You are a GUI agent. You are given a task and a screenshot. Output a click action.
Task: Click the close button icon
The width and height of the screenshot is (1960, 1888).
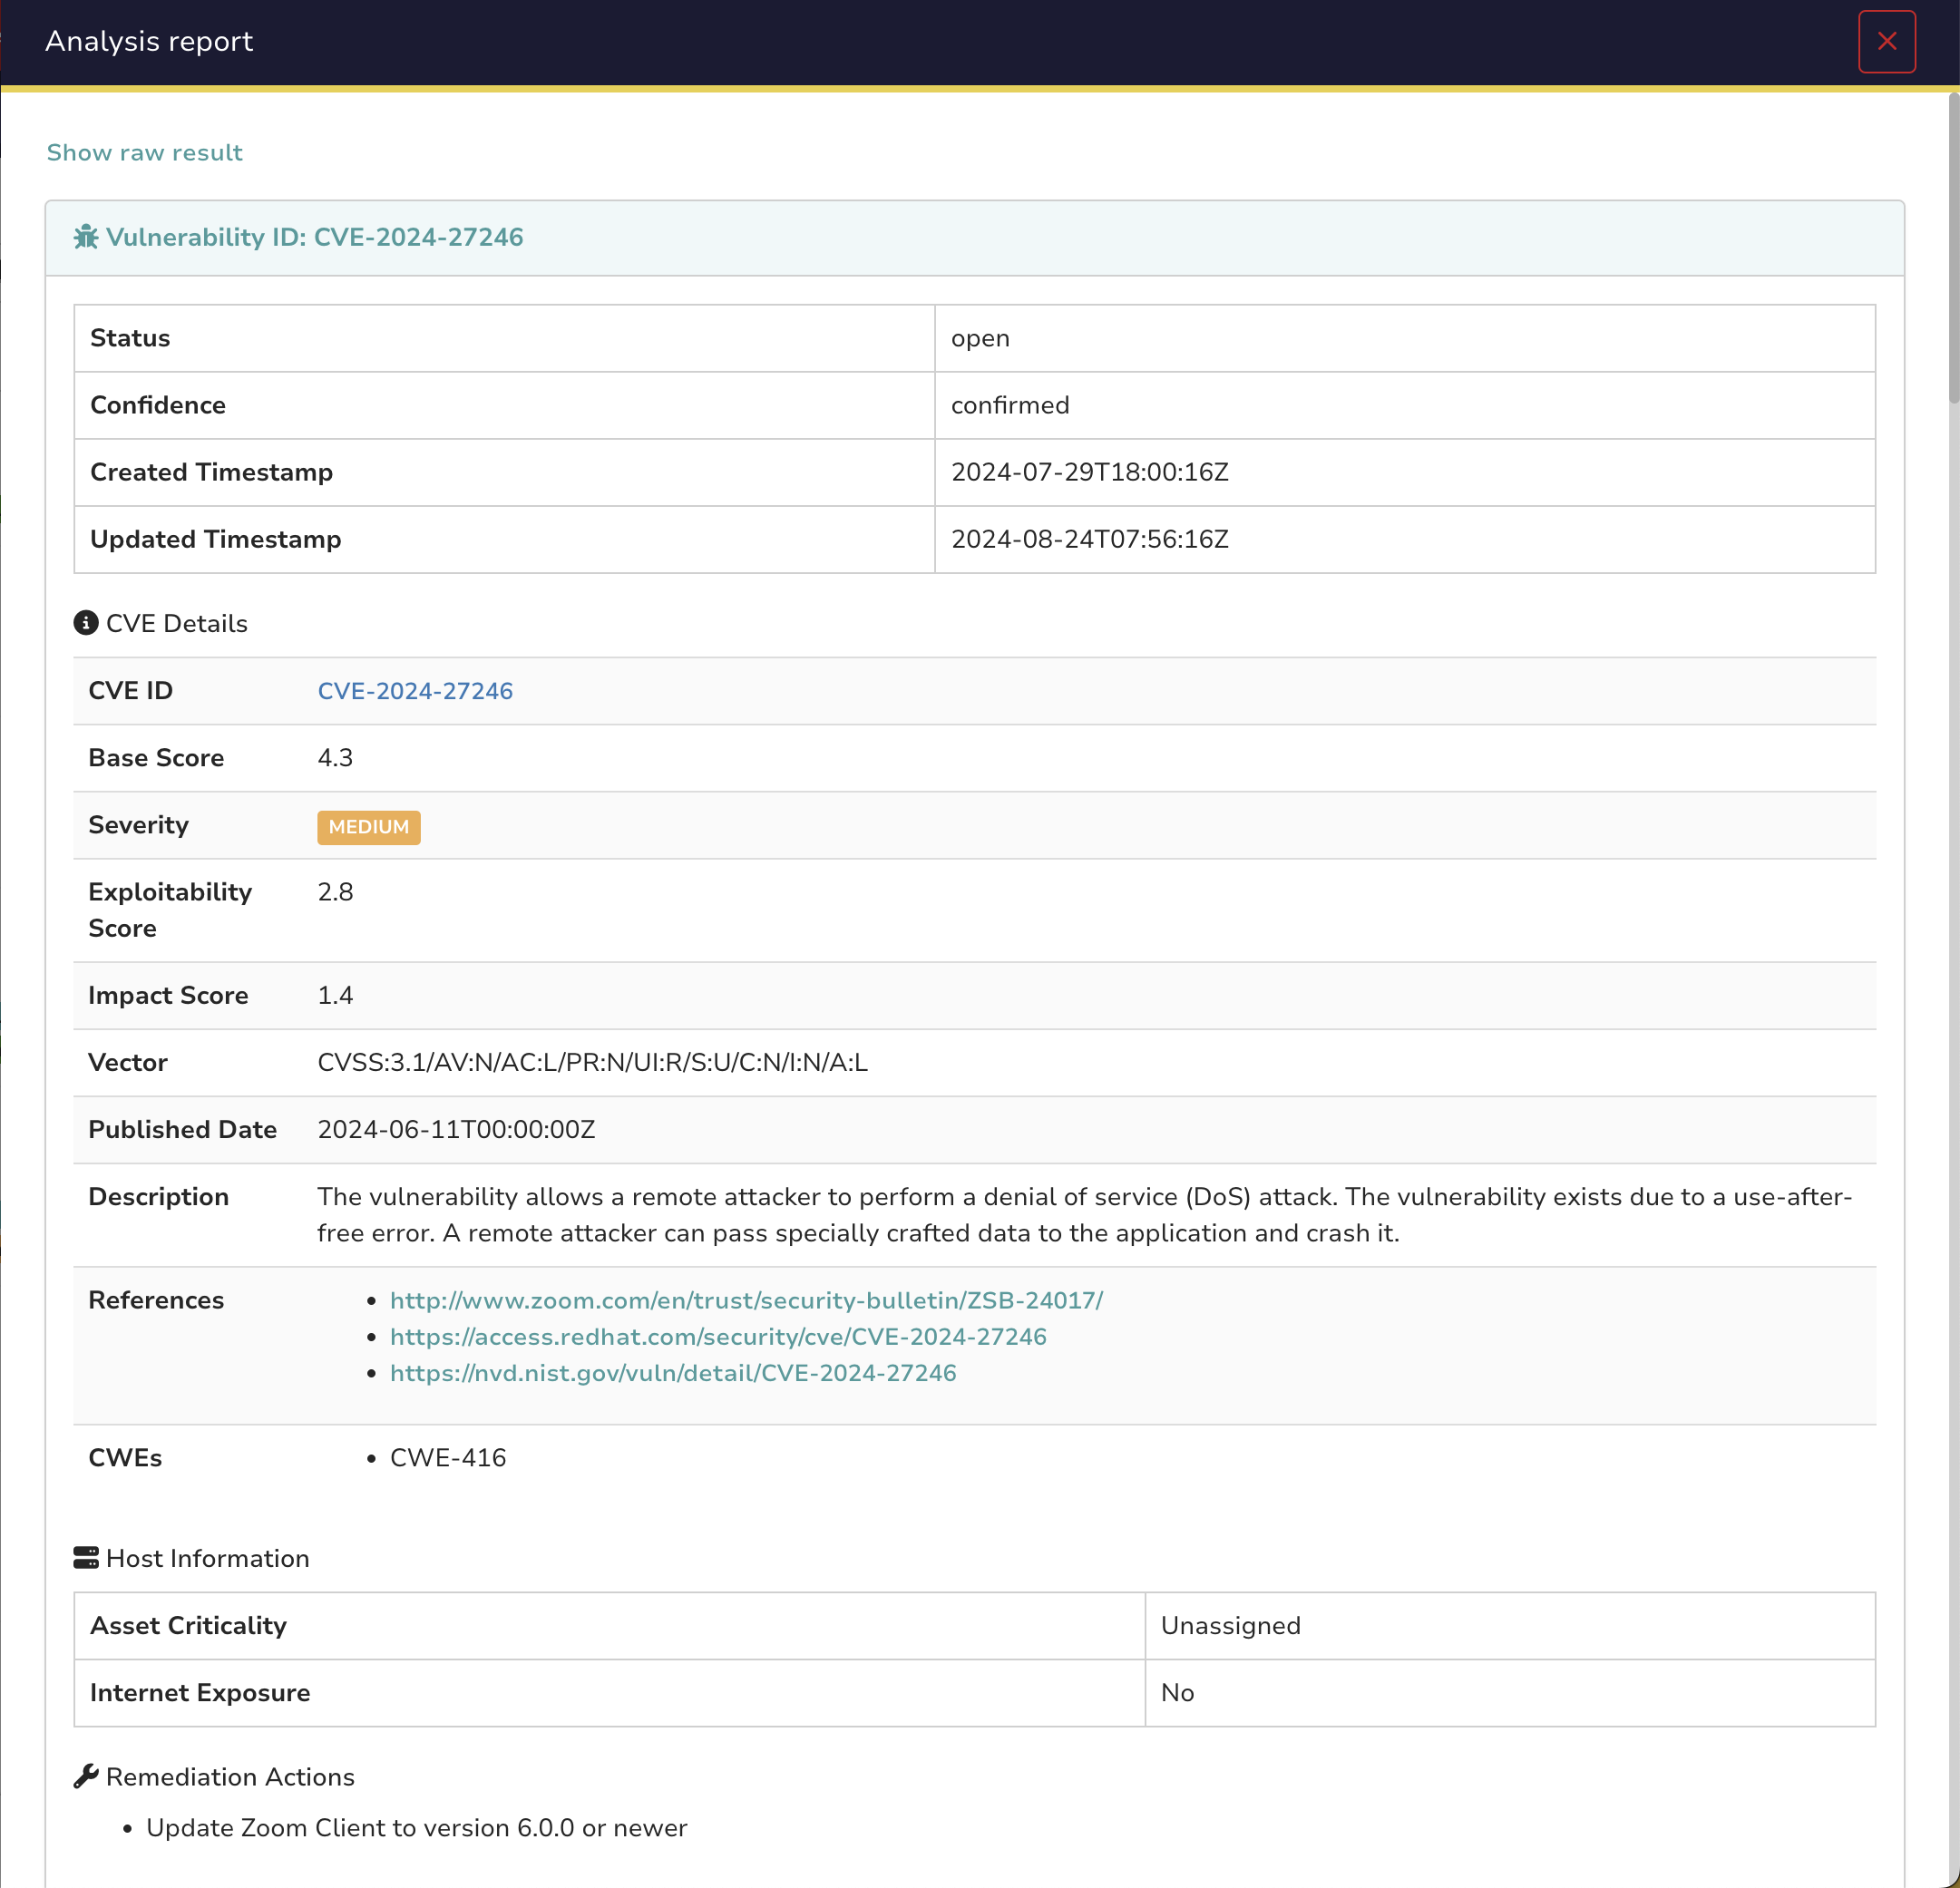click(1887, 40)
